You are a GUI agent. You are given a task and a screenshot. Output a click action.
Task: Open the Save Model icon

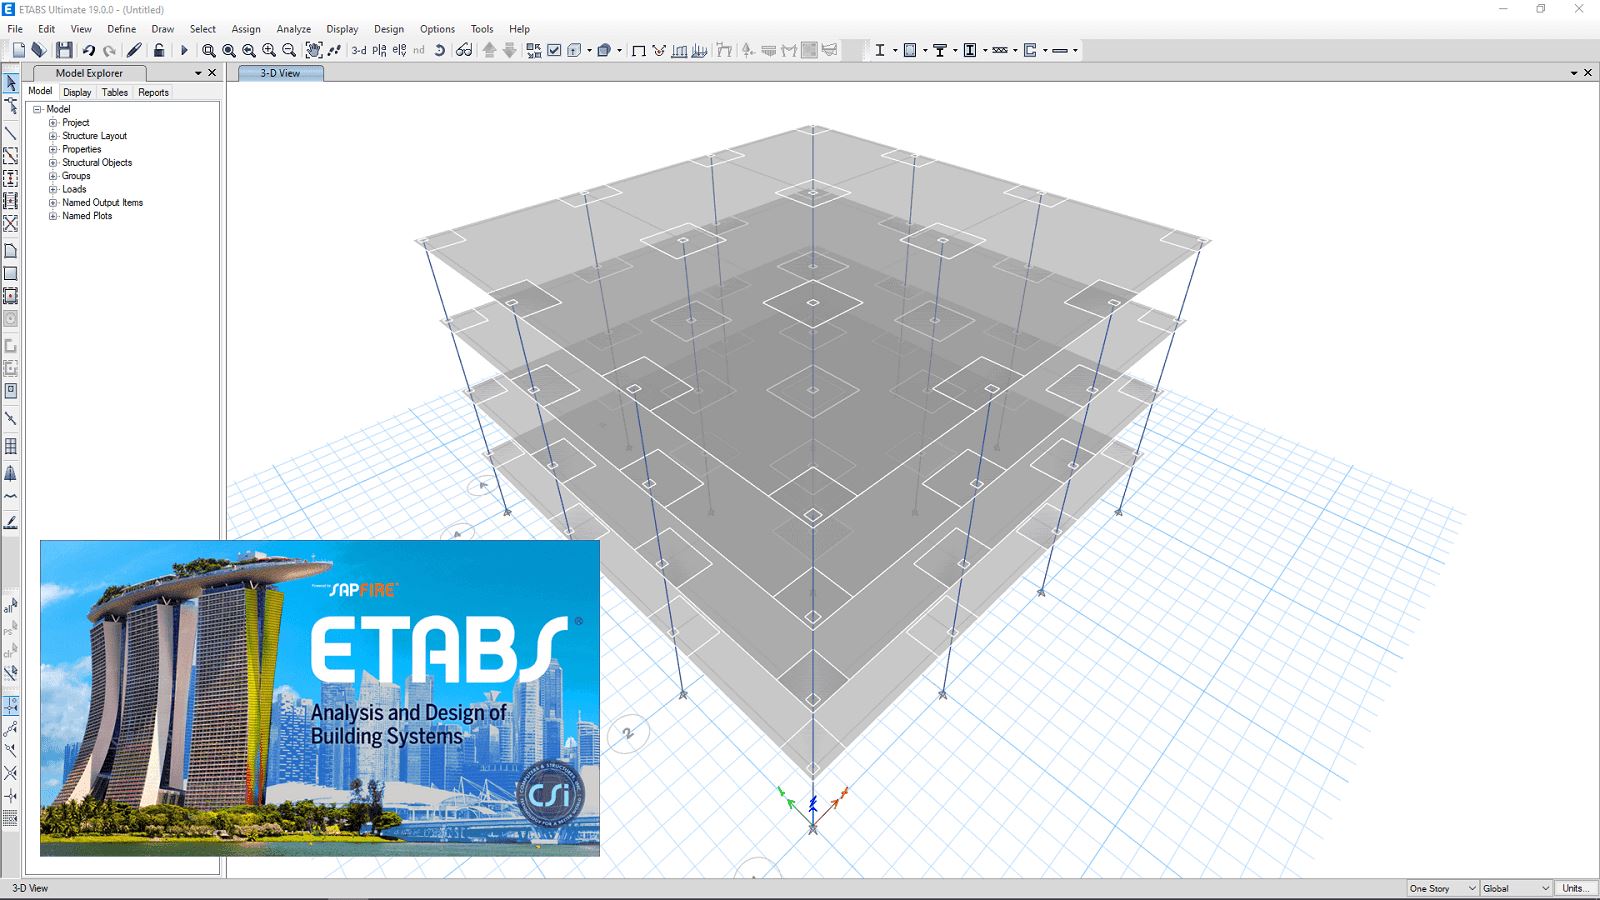64,48
